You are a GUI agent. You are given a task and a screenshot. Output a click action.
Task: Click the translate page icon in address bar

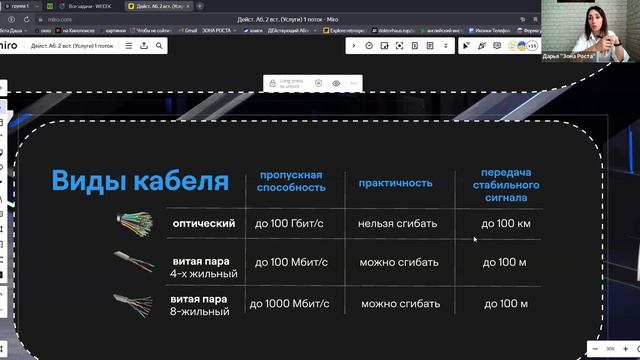tap(523, 19)
